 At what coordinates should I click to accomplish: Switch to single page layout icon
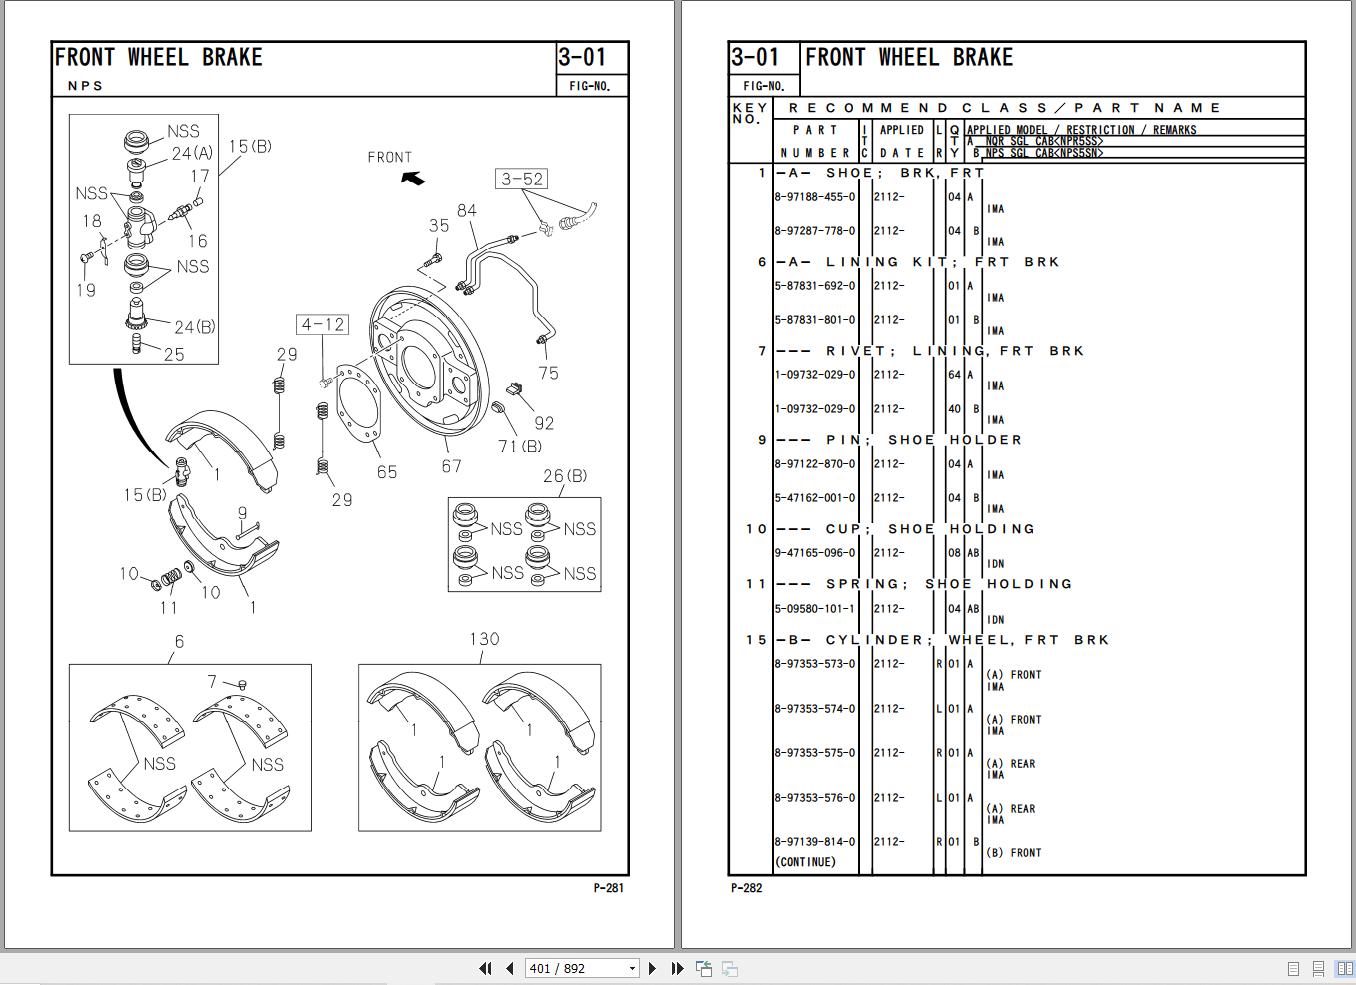(x=1292, y=968)
